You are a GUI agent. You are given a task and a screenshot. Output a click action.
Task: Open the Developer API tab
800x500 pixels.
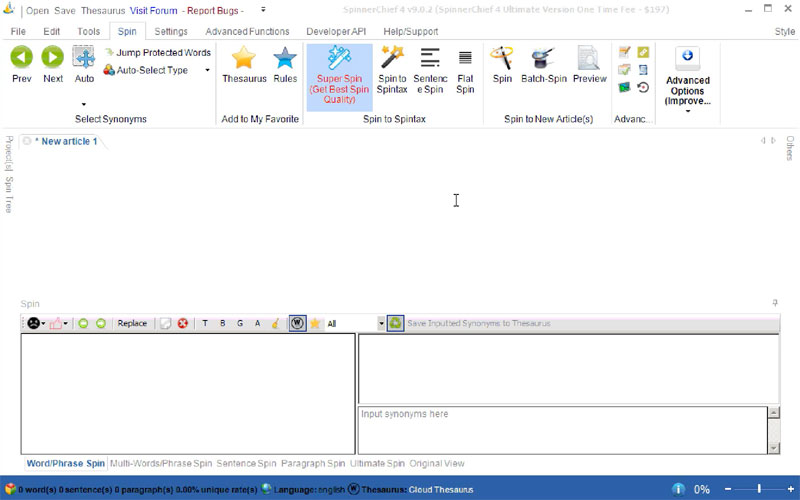tap(336, 31)
